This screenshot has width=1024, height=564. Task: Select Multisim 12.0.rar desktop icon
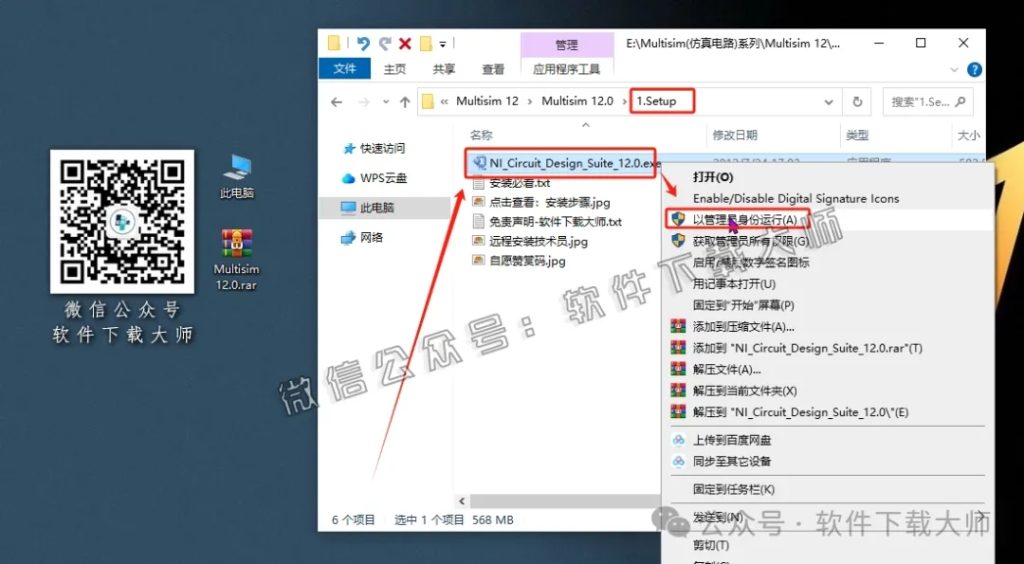pyautogui.click(x=236, y=259)
